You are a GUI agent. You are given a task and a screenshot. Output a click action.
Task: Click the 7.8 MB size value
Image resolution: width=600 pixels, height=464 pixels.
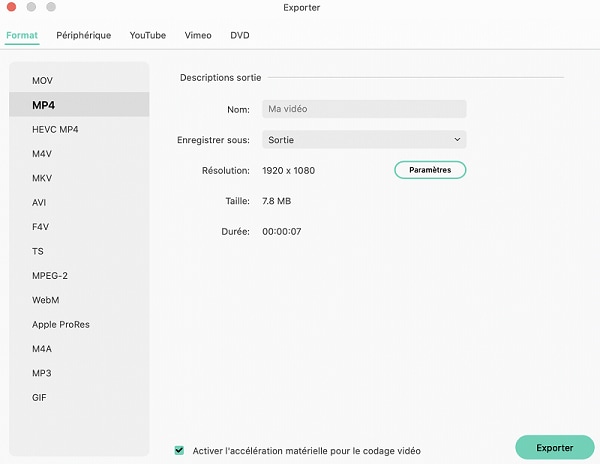tap(276, 201)
